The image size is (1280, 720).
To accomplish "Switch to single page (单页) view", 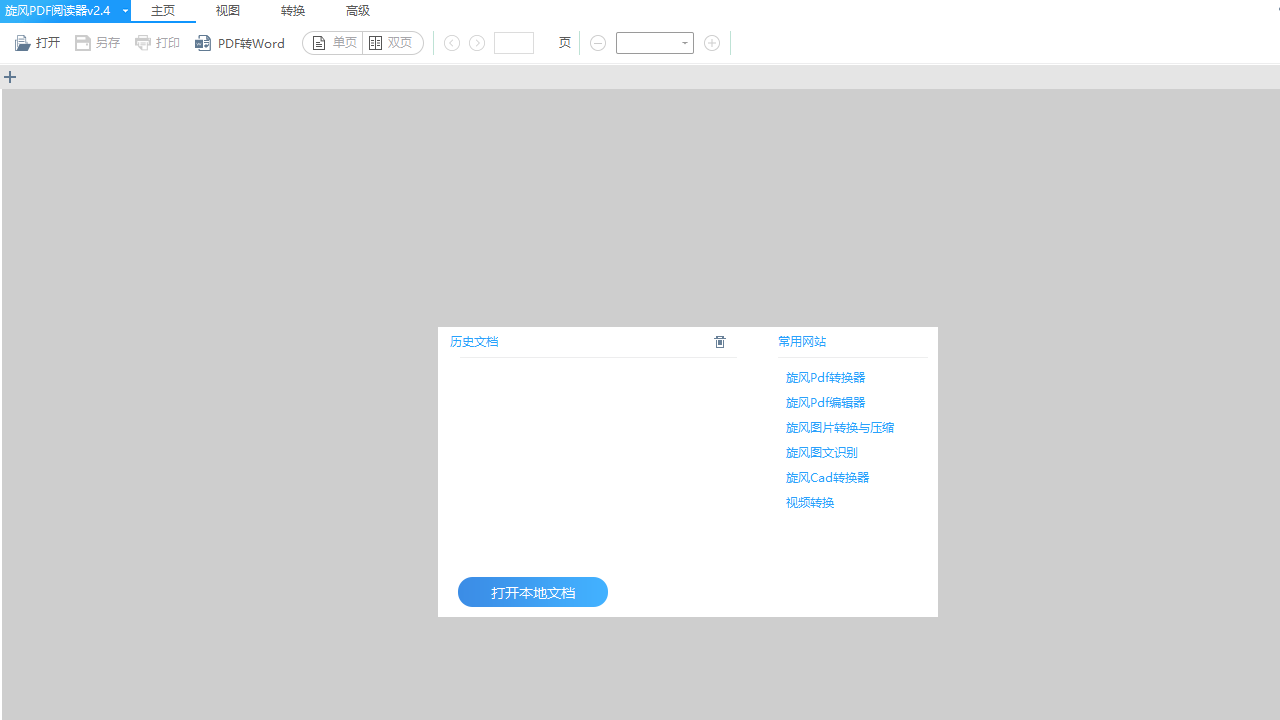I will (333, 43).
